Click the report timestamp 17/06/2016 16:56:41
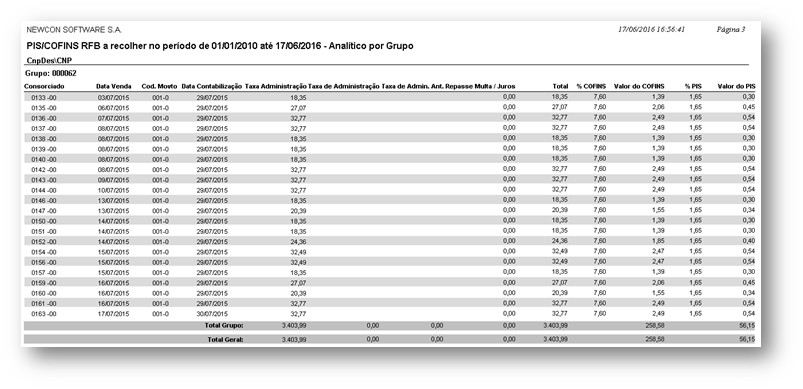The height and width of the screenshot is (389, 803). click(x=651, y=29)
